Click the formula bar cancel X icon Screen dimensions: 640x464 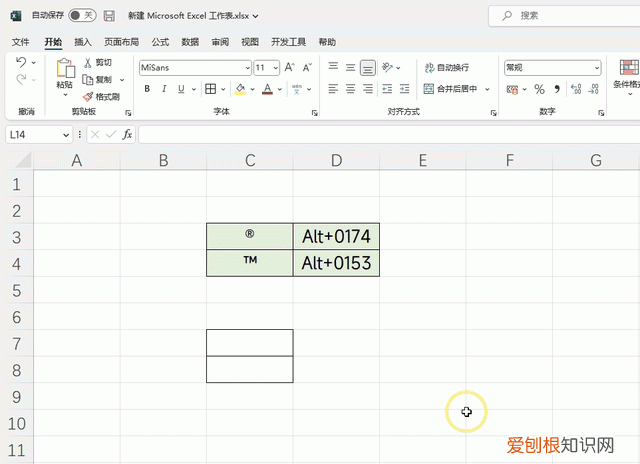coord(95,134)
